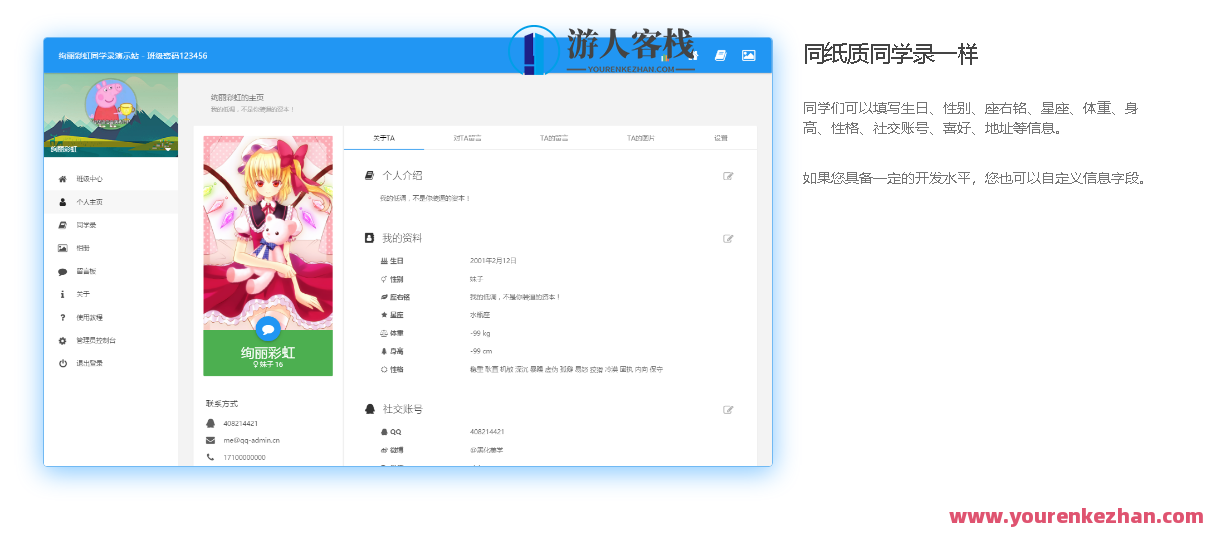Viewport: 1209px width, 533px height.
Task: Click the 管理员控制台 menu label
Action: click(96, 340)
